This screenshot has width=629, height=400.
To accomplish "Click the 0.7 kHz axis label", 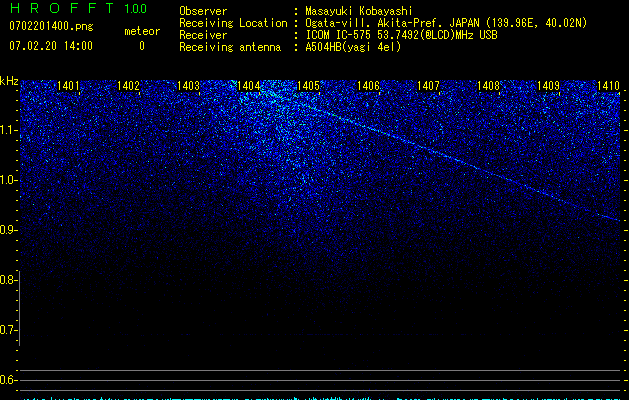I will 7,330.
